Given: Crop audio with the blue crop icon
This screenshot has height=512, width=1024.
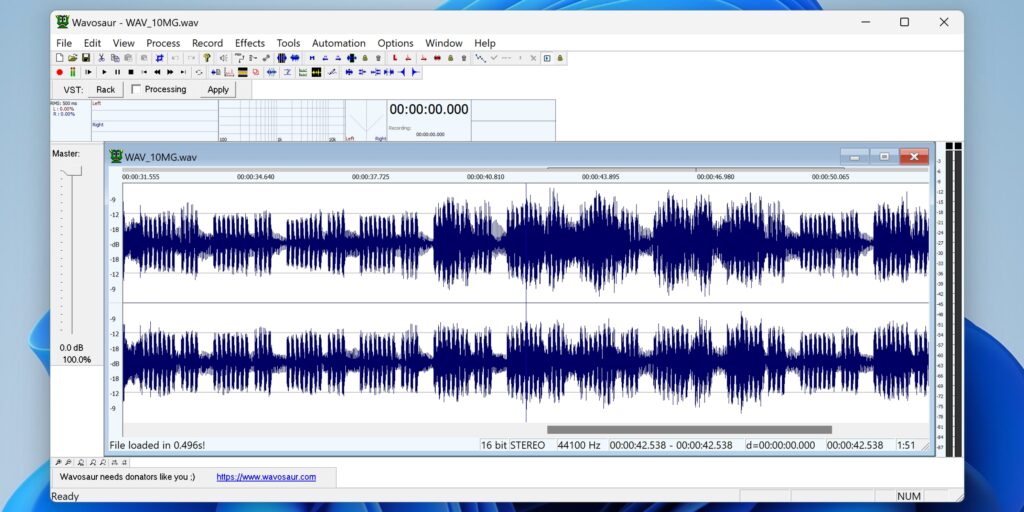Looking at the screenshot, I should (x=159, y=58).
